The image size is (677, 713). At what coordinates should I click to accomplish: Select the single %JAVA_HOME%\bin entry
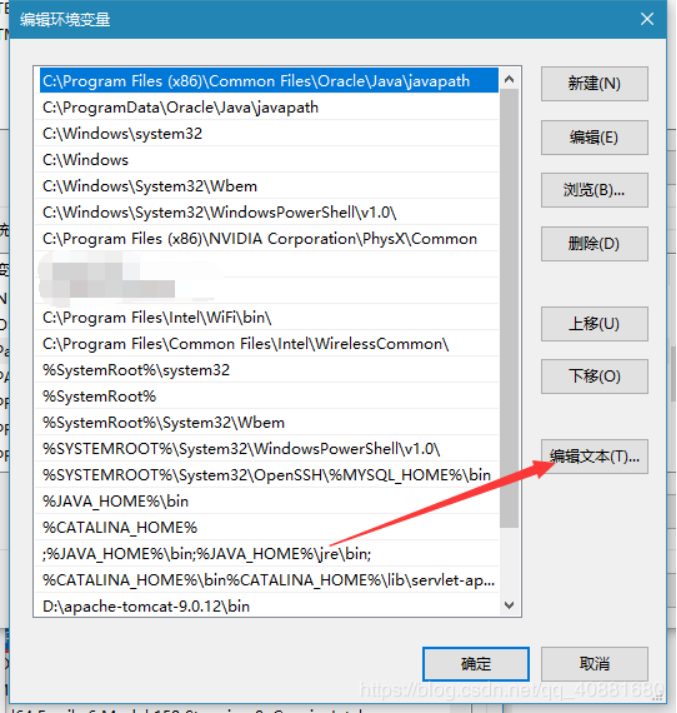point(267,502)
